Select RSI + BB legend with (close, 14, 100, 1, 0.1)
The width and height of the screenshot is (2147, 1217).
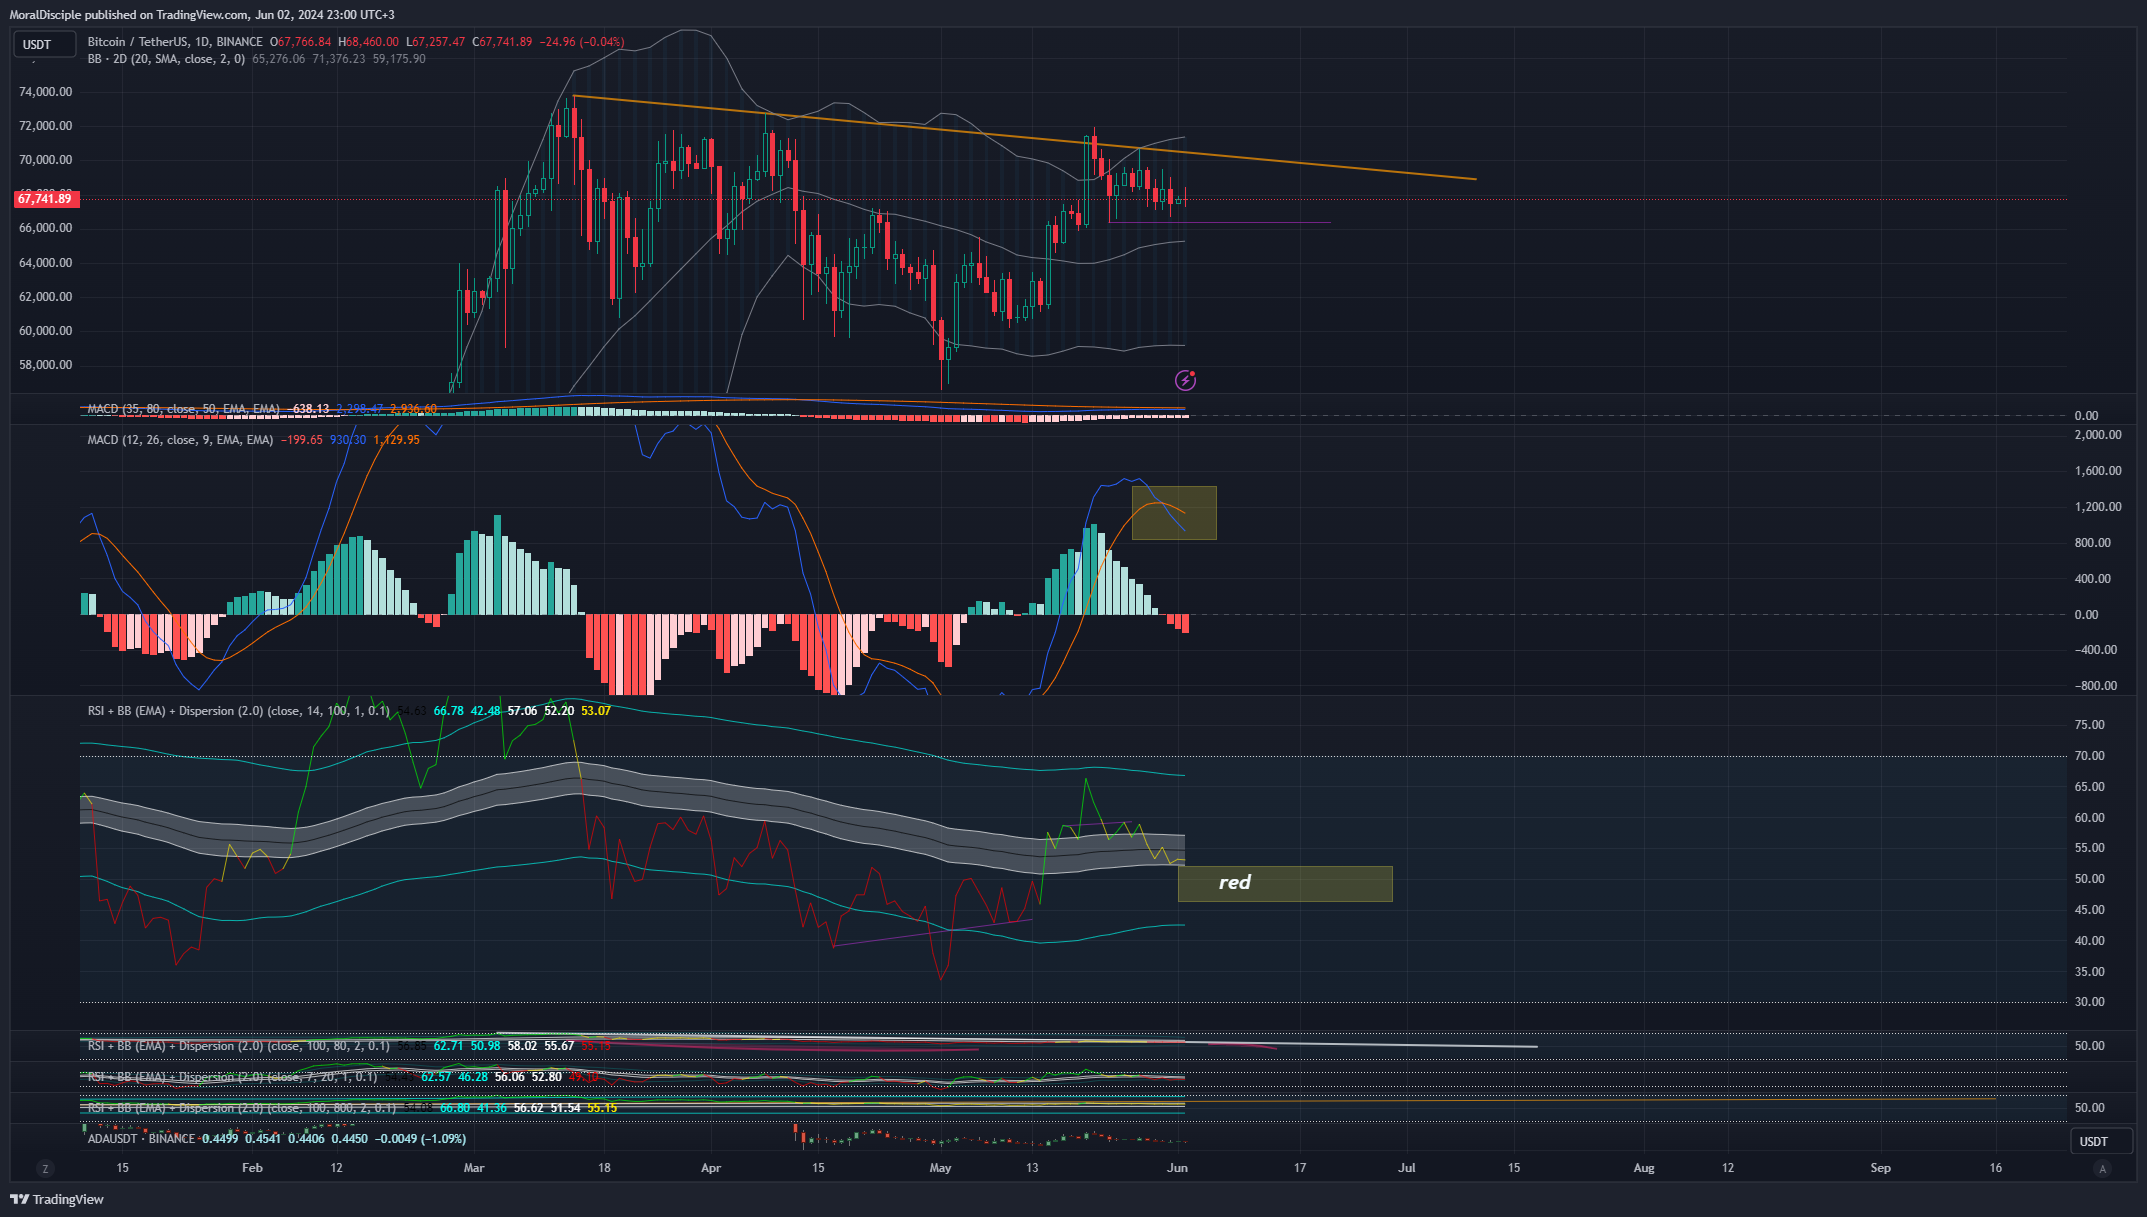click(239, 711)
